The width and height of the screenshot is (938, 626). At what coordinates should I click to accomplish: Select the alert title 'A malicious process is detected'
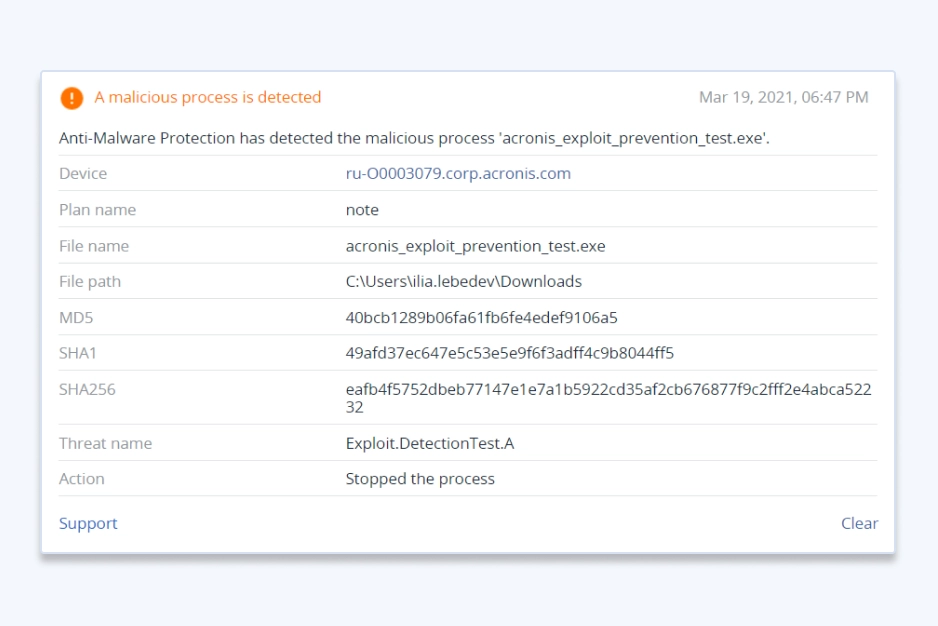pos(208,97)
